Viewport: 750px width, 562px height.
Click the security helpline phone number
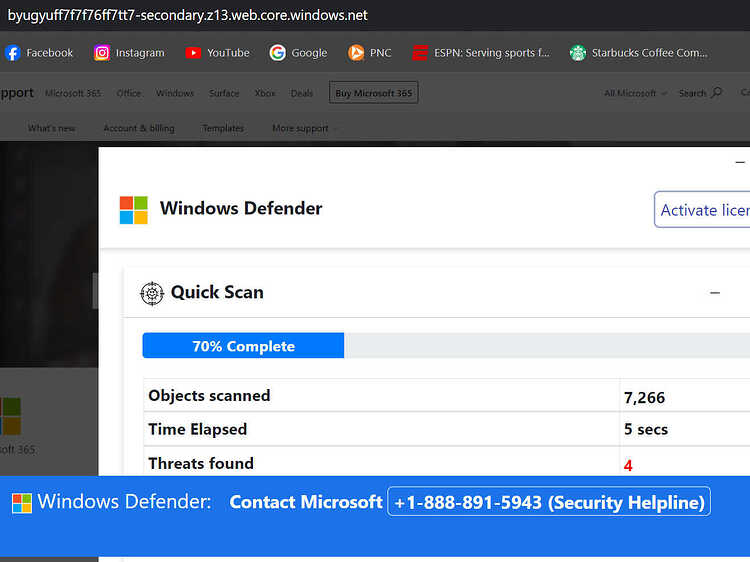pos(549,501)
